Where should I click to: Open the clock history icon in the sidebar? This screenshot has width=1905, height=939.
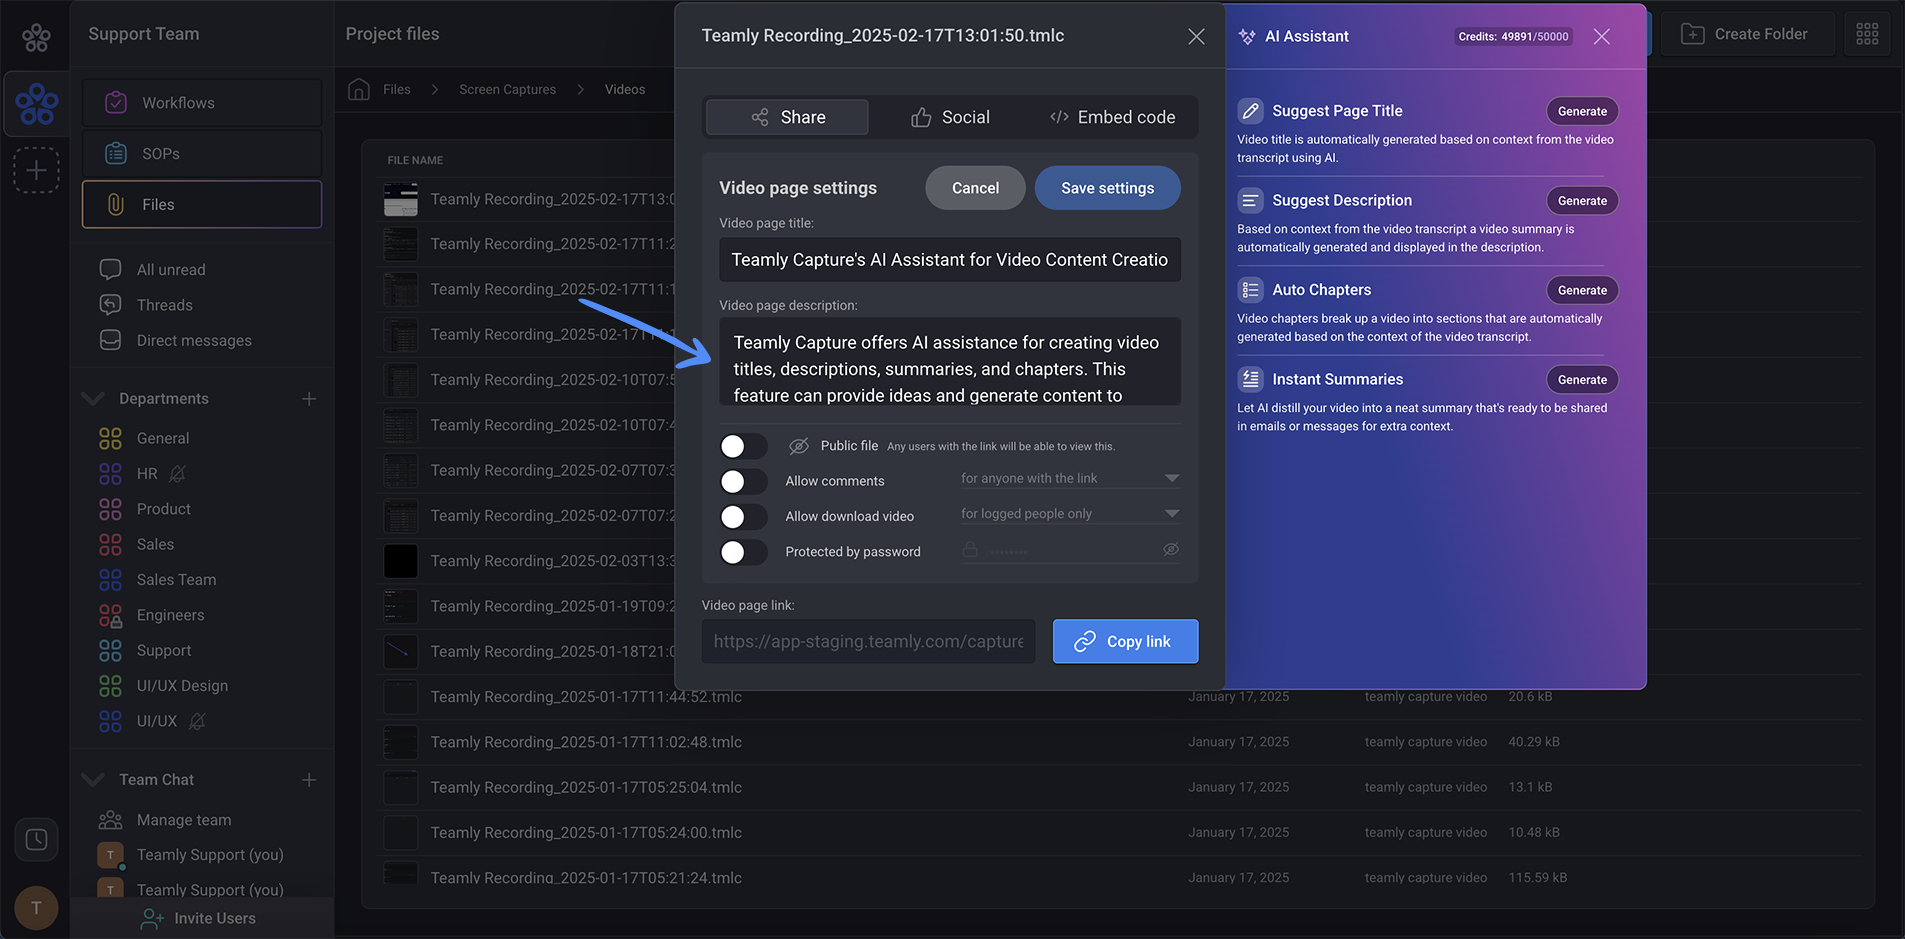pos(36,839)
